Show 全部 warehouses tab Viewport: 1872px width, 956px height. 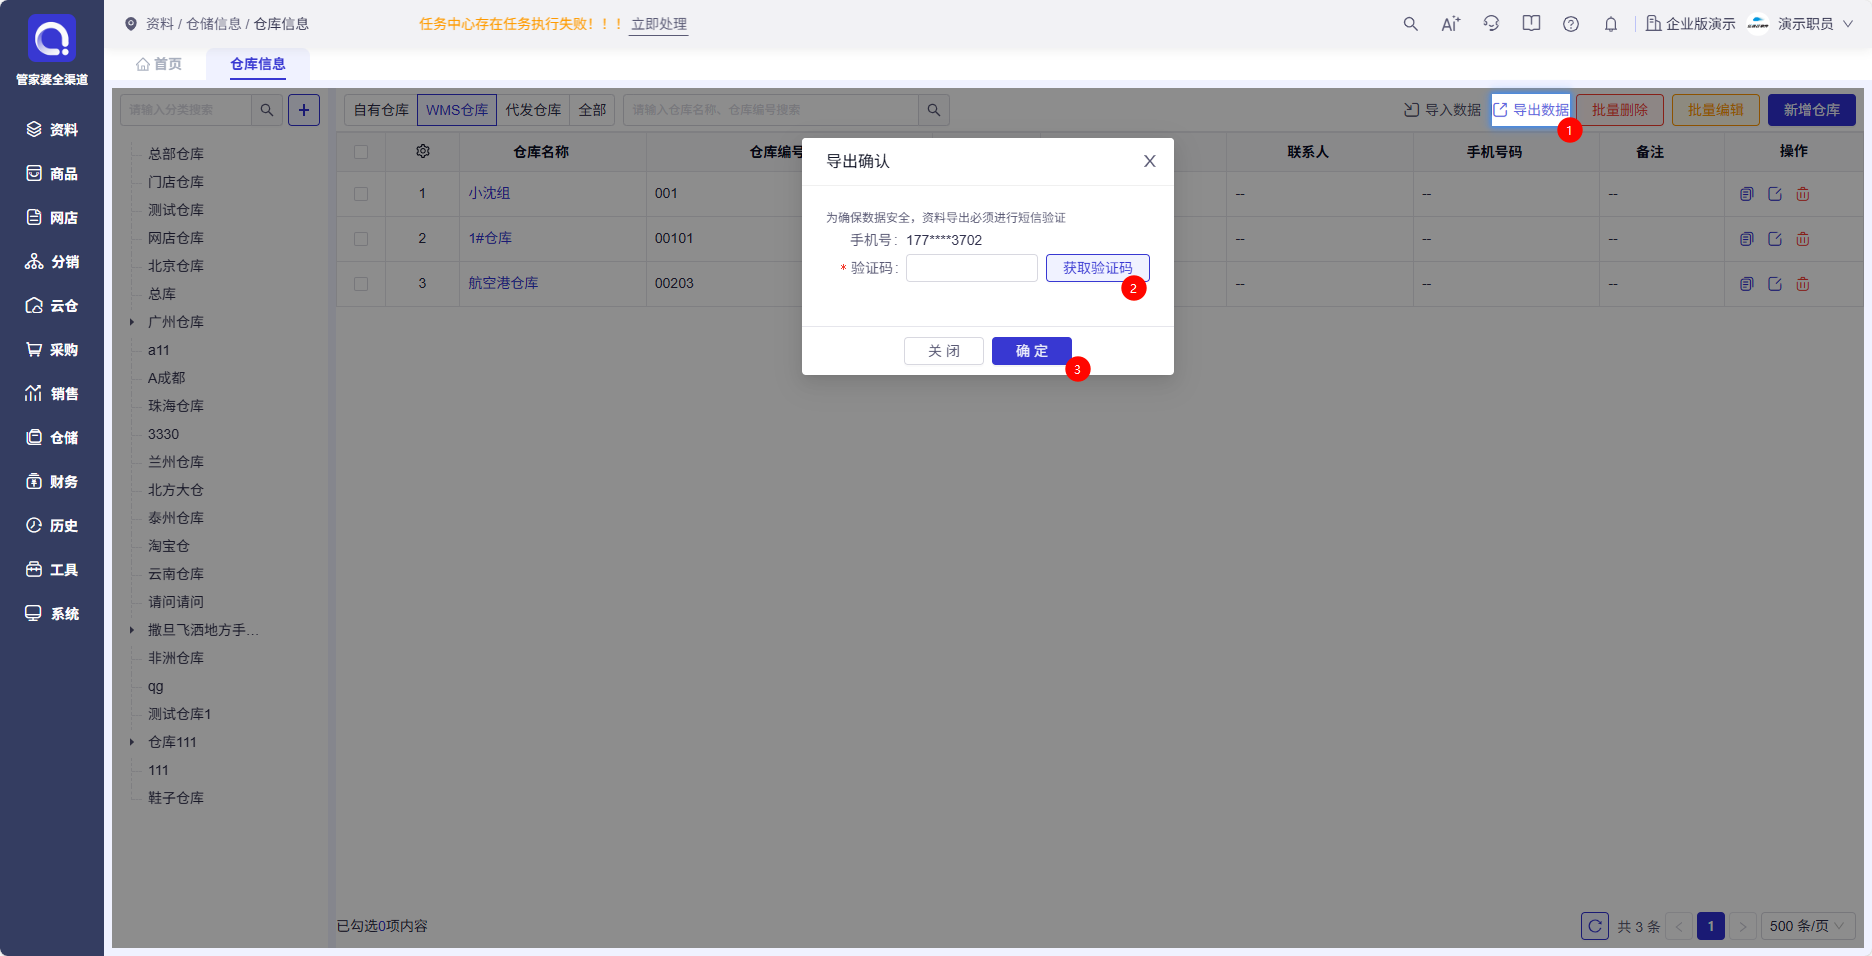592,110
